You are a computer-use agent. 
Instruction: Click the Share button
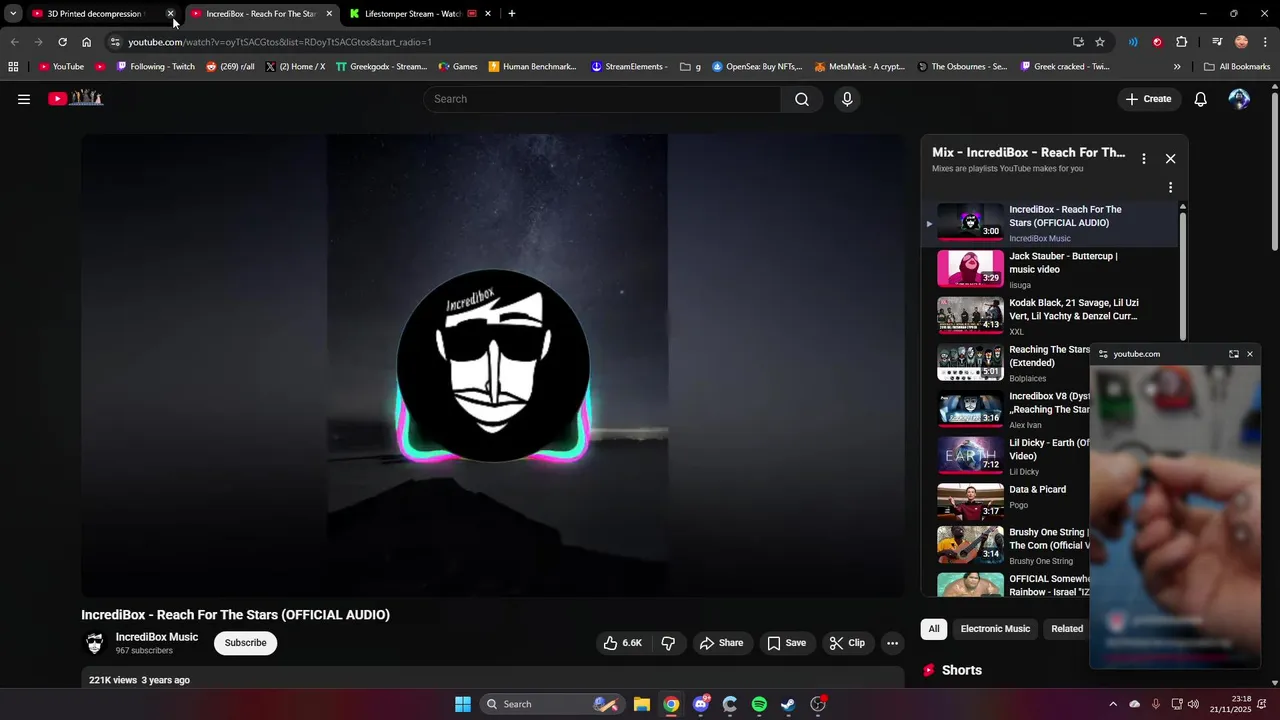[x=721, y=643]
